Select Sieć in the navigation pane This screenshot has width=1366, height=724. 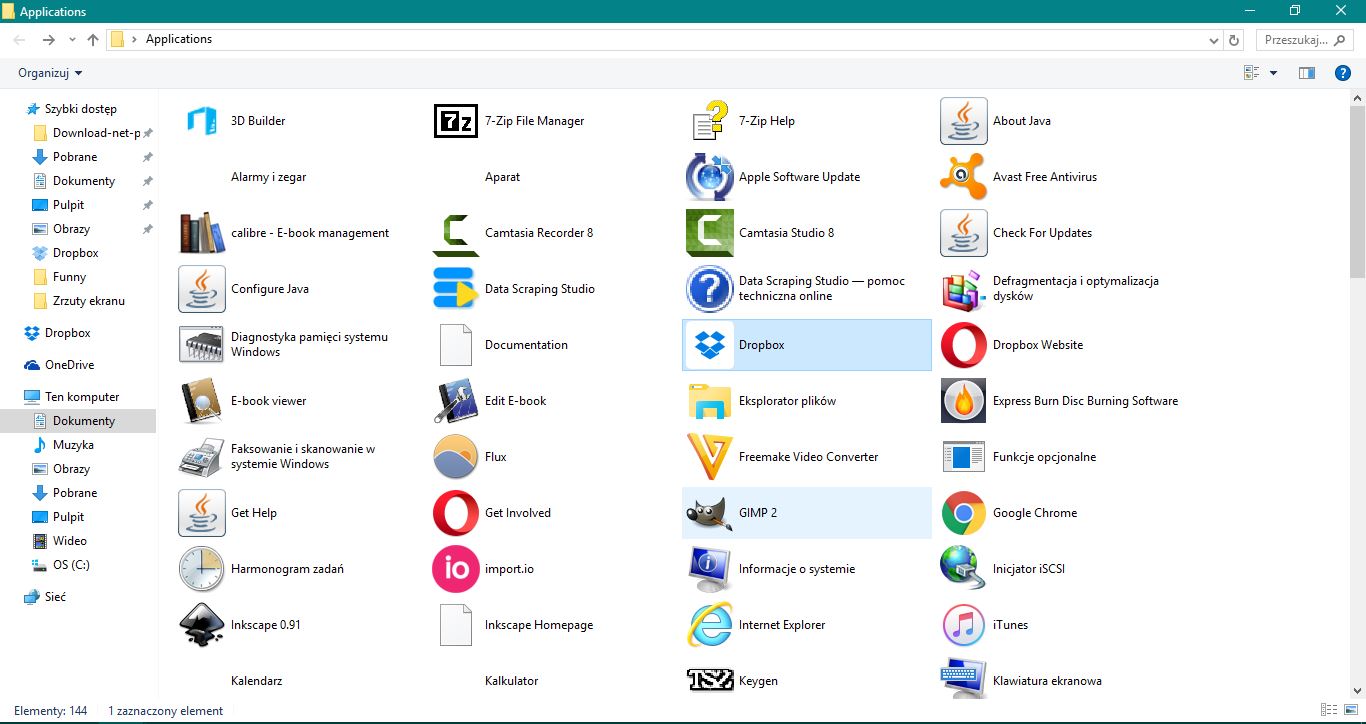click(55, 597)
